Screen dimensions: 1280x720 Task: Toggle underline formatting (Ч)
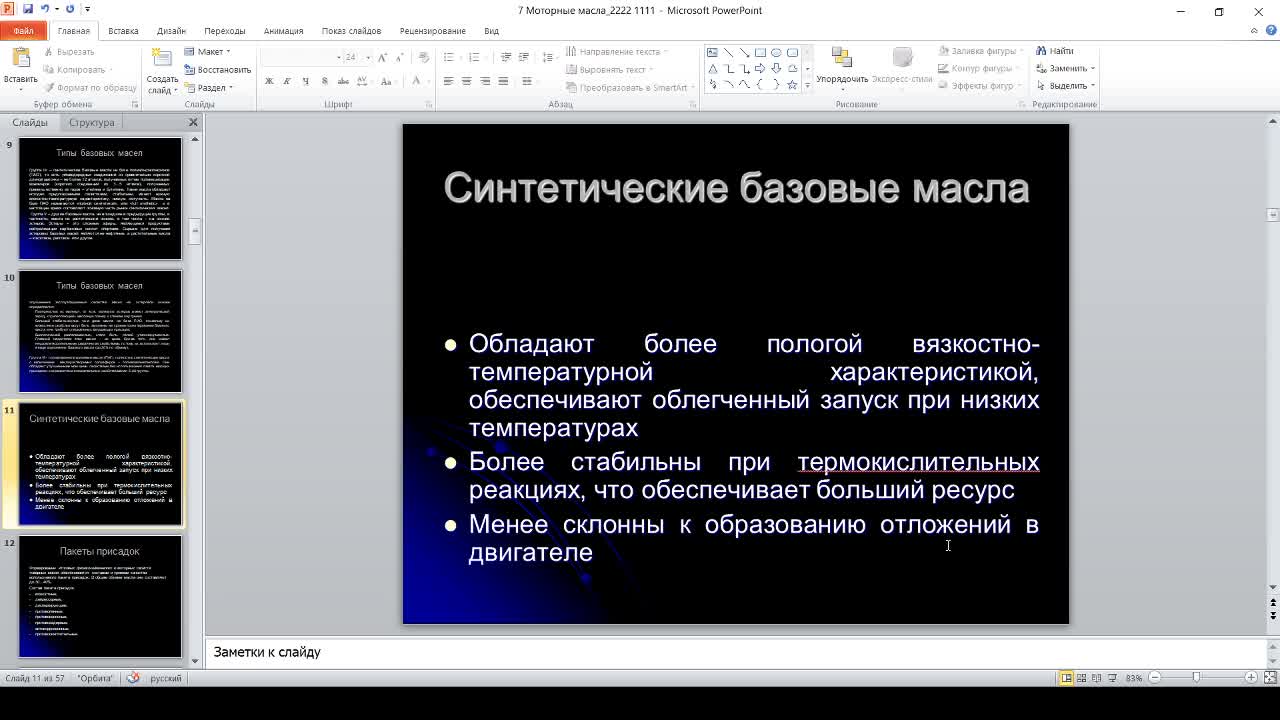click(x=305, y=81)
